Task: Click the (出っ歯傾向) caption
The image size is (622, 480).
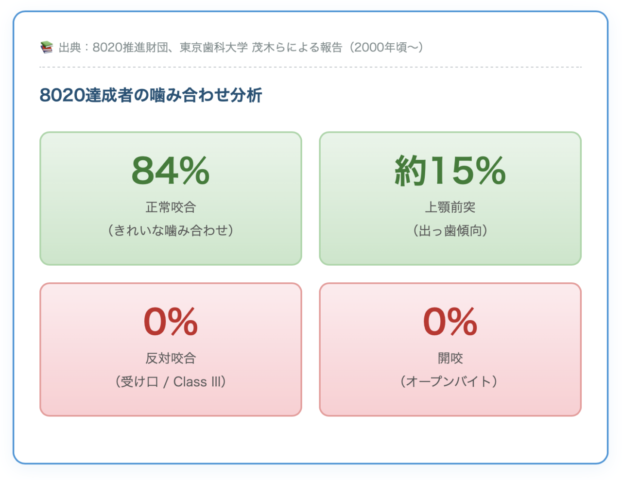Action: click(450, 230)
